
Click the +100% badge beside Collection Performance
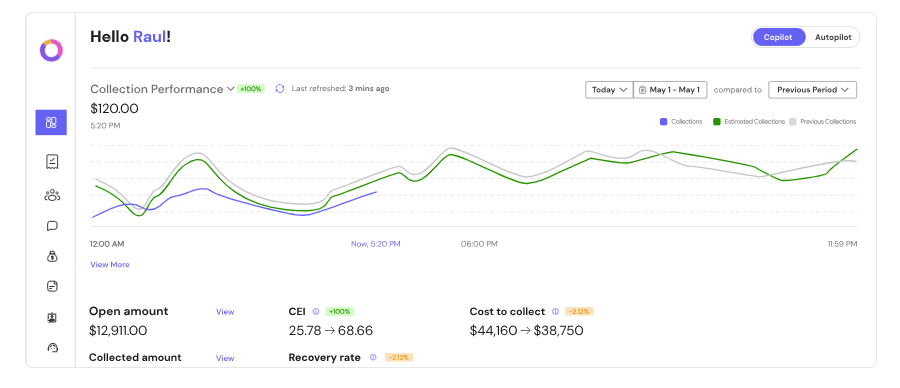251,89
